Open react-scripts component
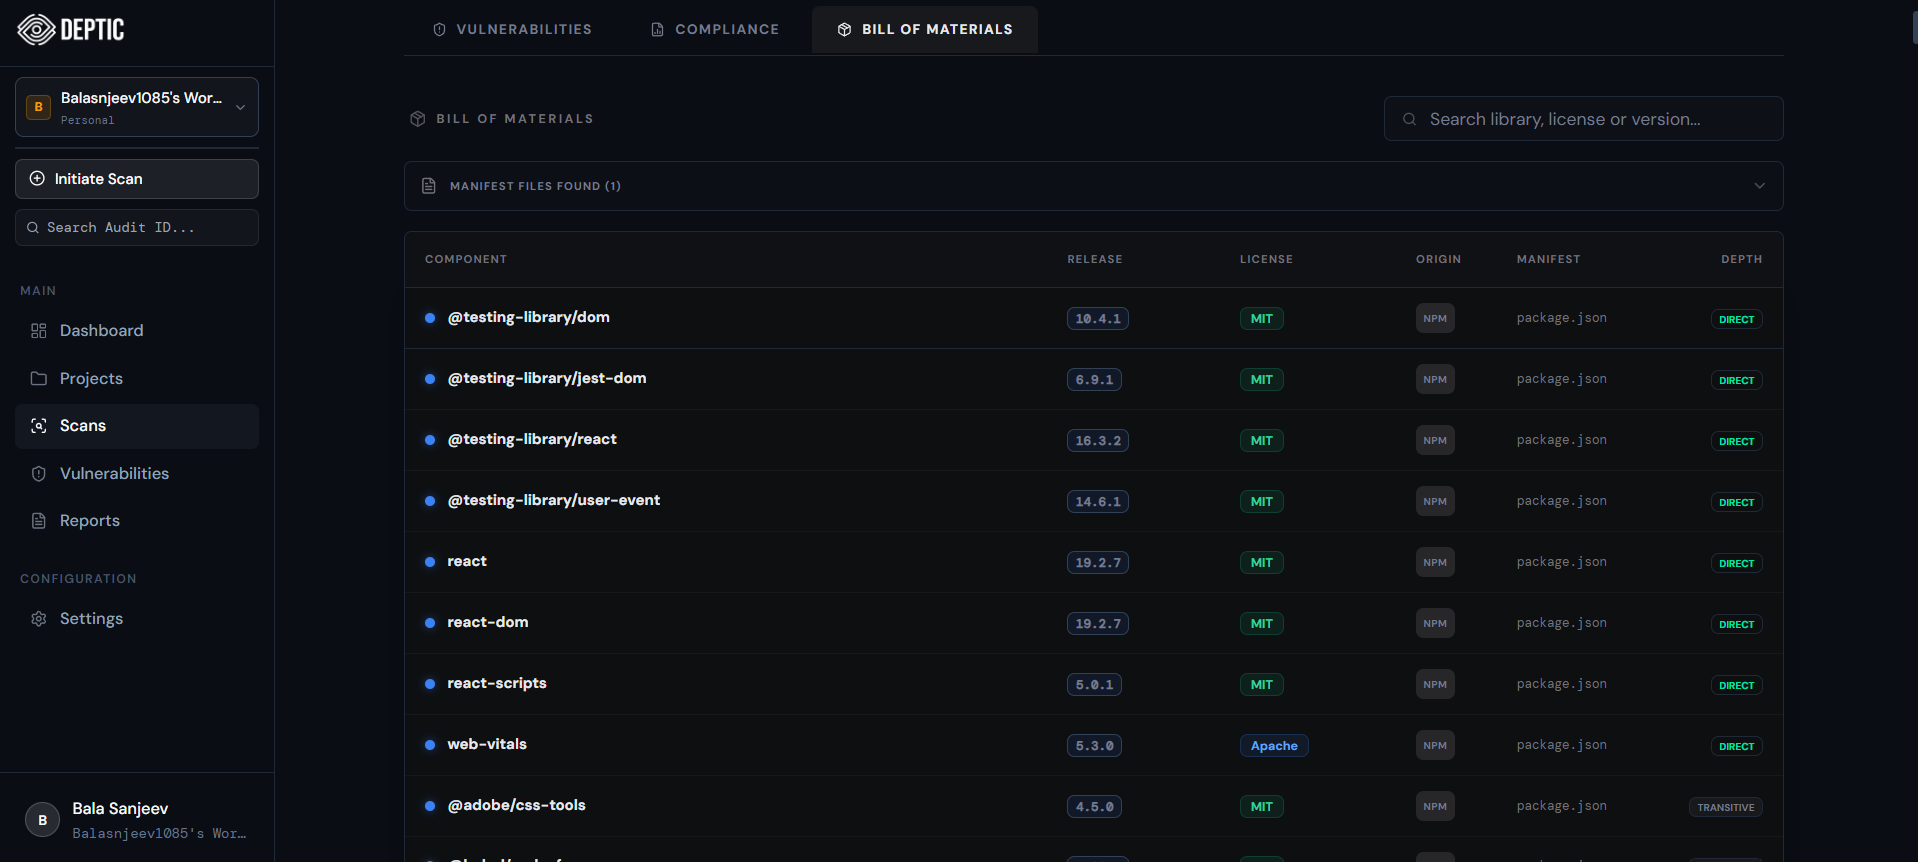The height and width of the screenshot is (862, 1918). [497, 684]
